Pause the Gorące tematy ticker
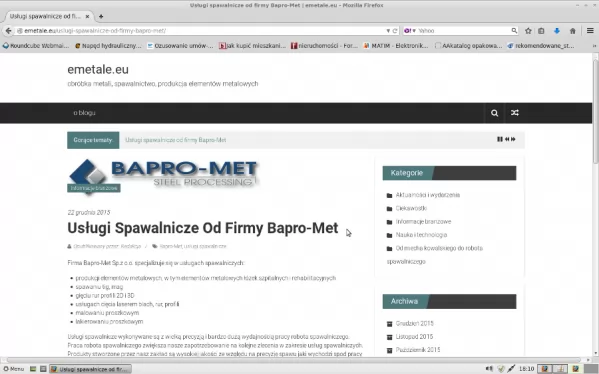 click(x=500, y=139)
